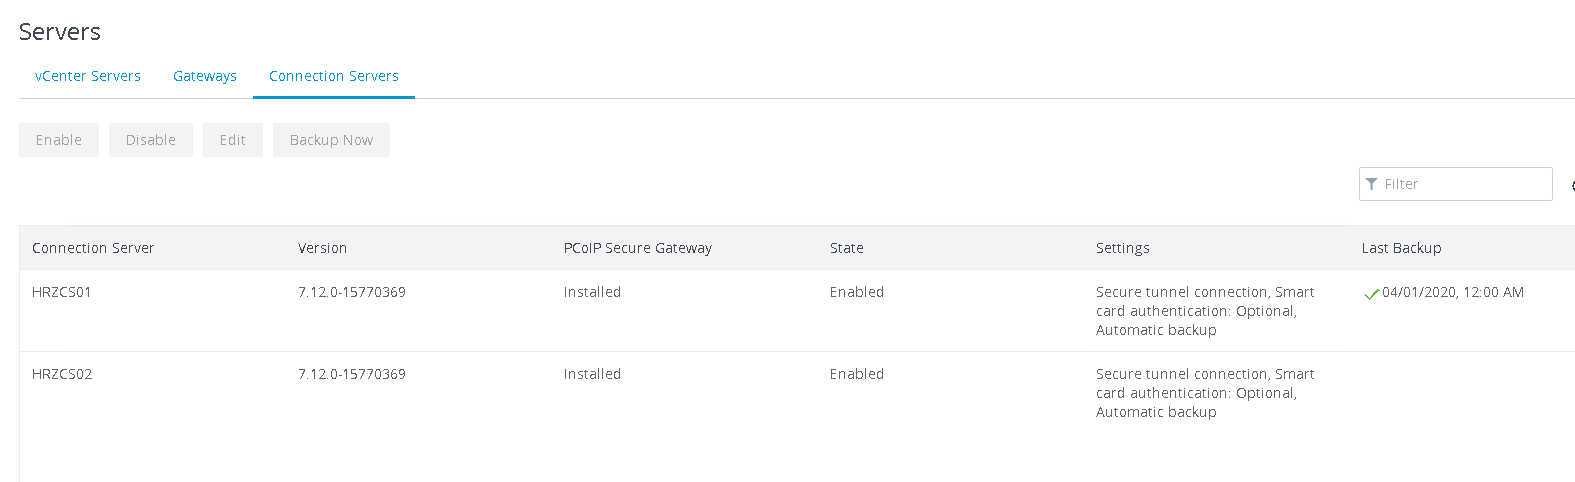The image size is (1575, 482).
Task: Click the Edit button
Action: [233, 140]
